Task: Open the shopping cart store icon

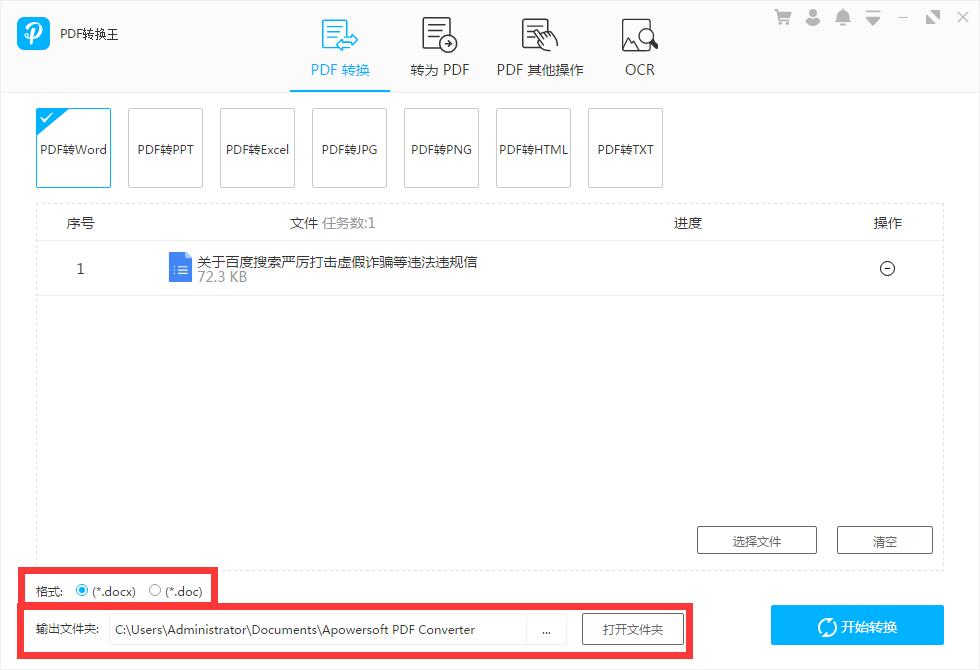Action: (784, 17)
